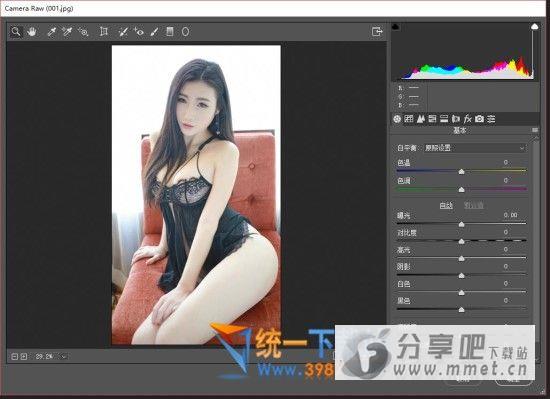Screen dimensions: 550x399
Task: Open the Presets panel tab
Action: coord(491,119)
